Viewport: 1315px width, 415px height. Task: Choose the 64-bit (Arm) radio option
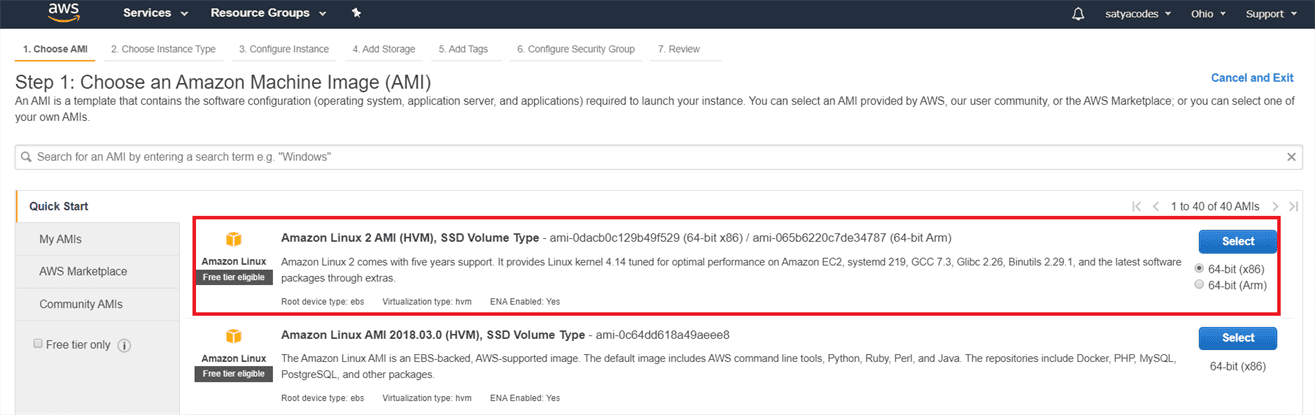coord(1200,285)
